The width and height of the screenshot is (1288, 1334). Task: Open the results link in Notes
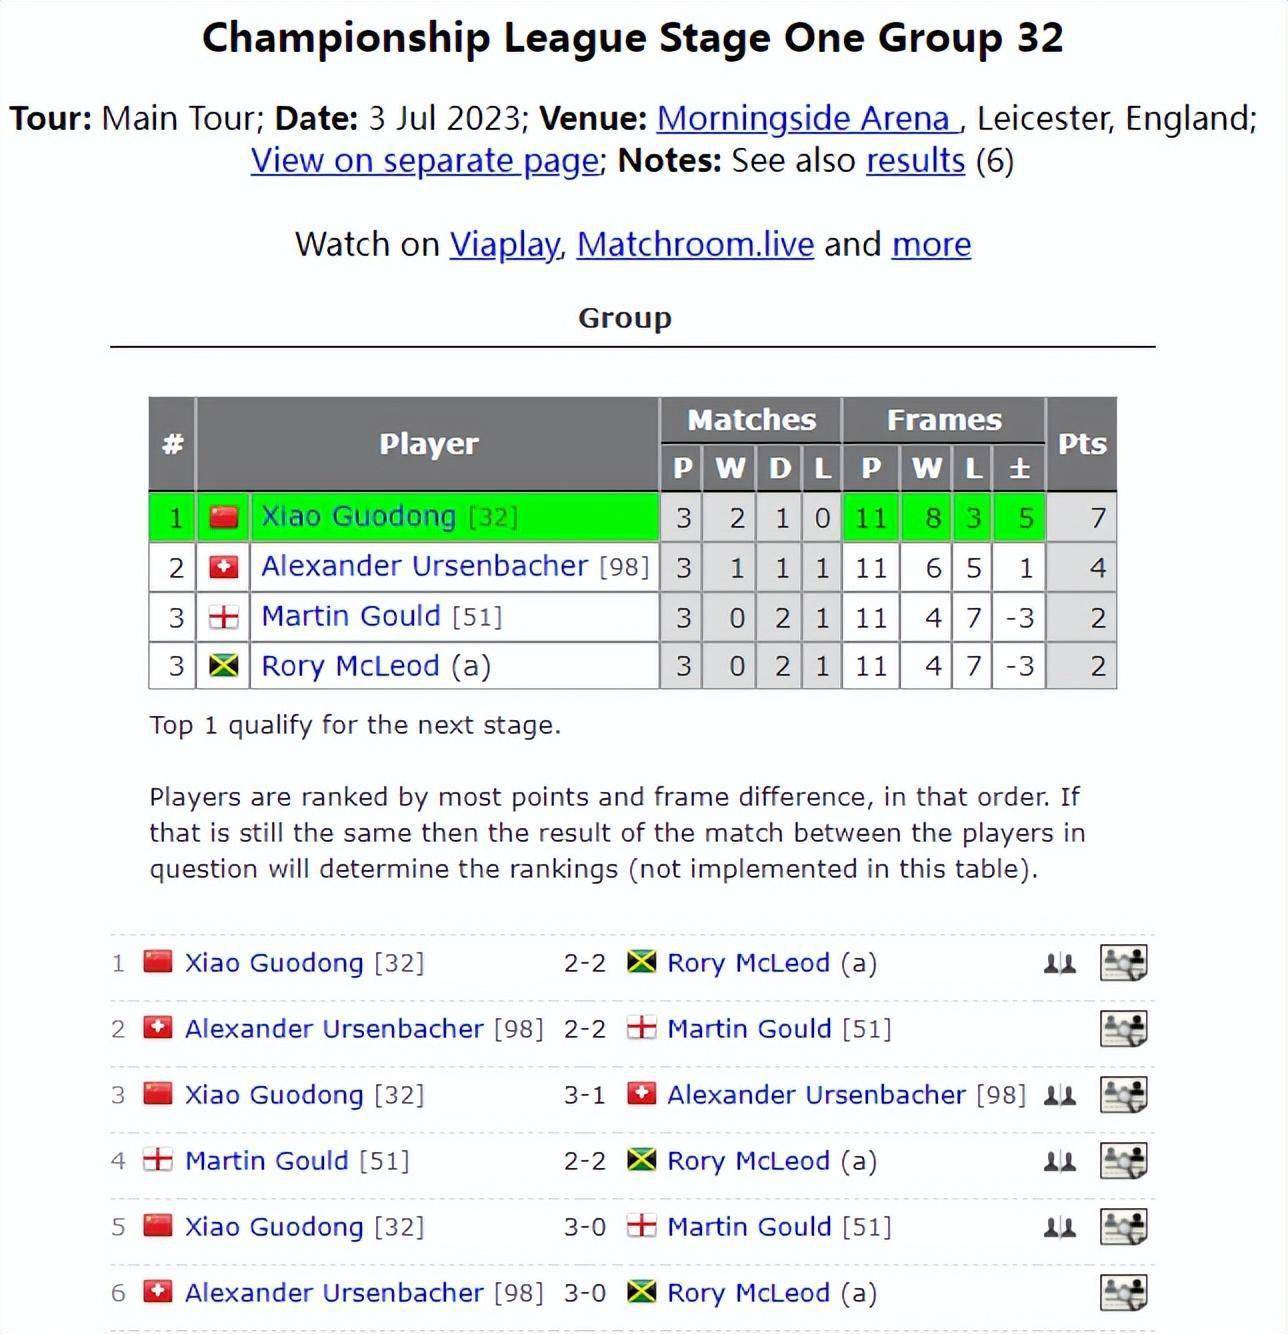[915, 160]
